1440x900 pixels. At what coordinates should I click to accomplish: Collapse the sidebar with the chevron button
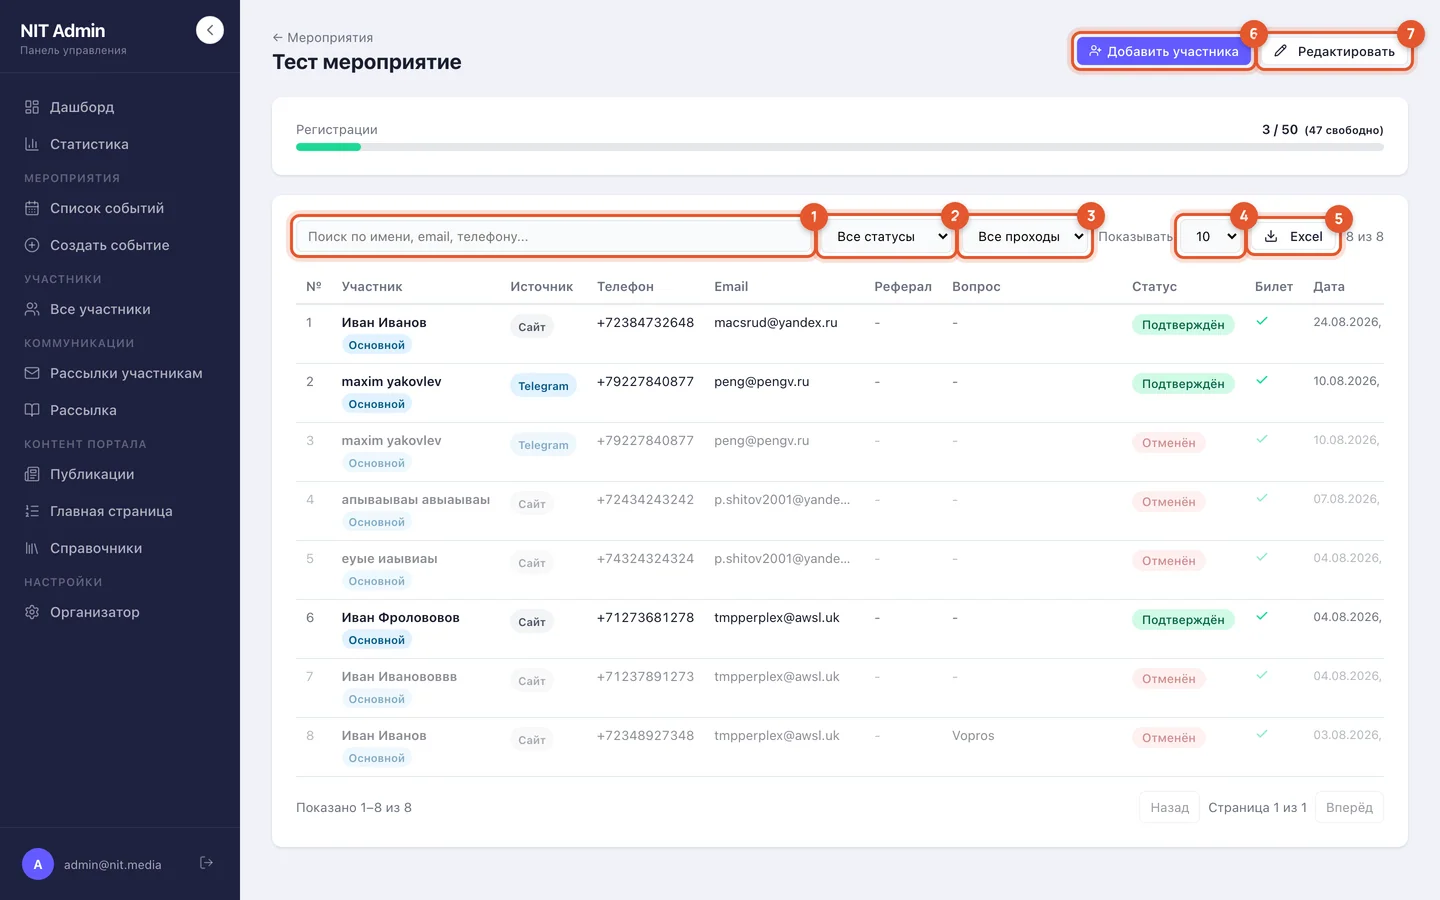(x=210, y=30)
